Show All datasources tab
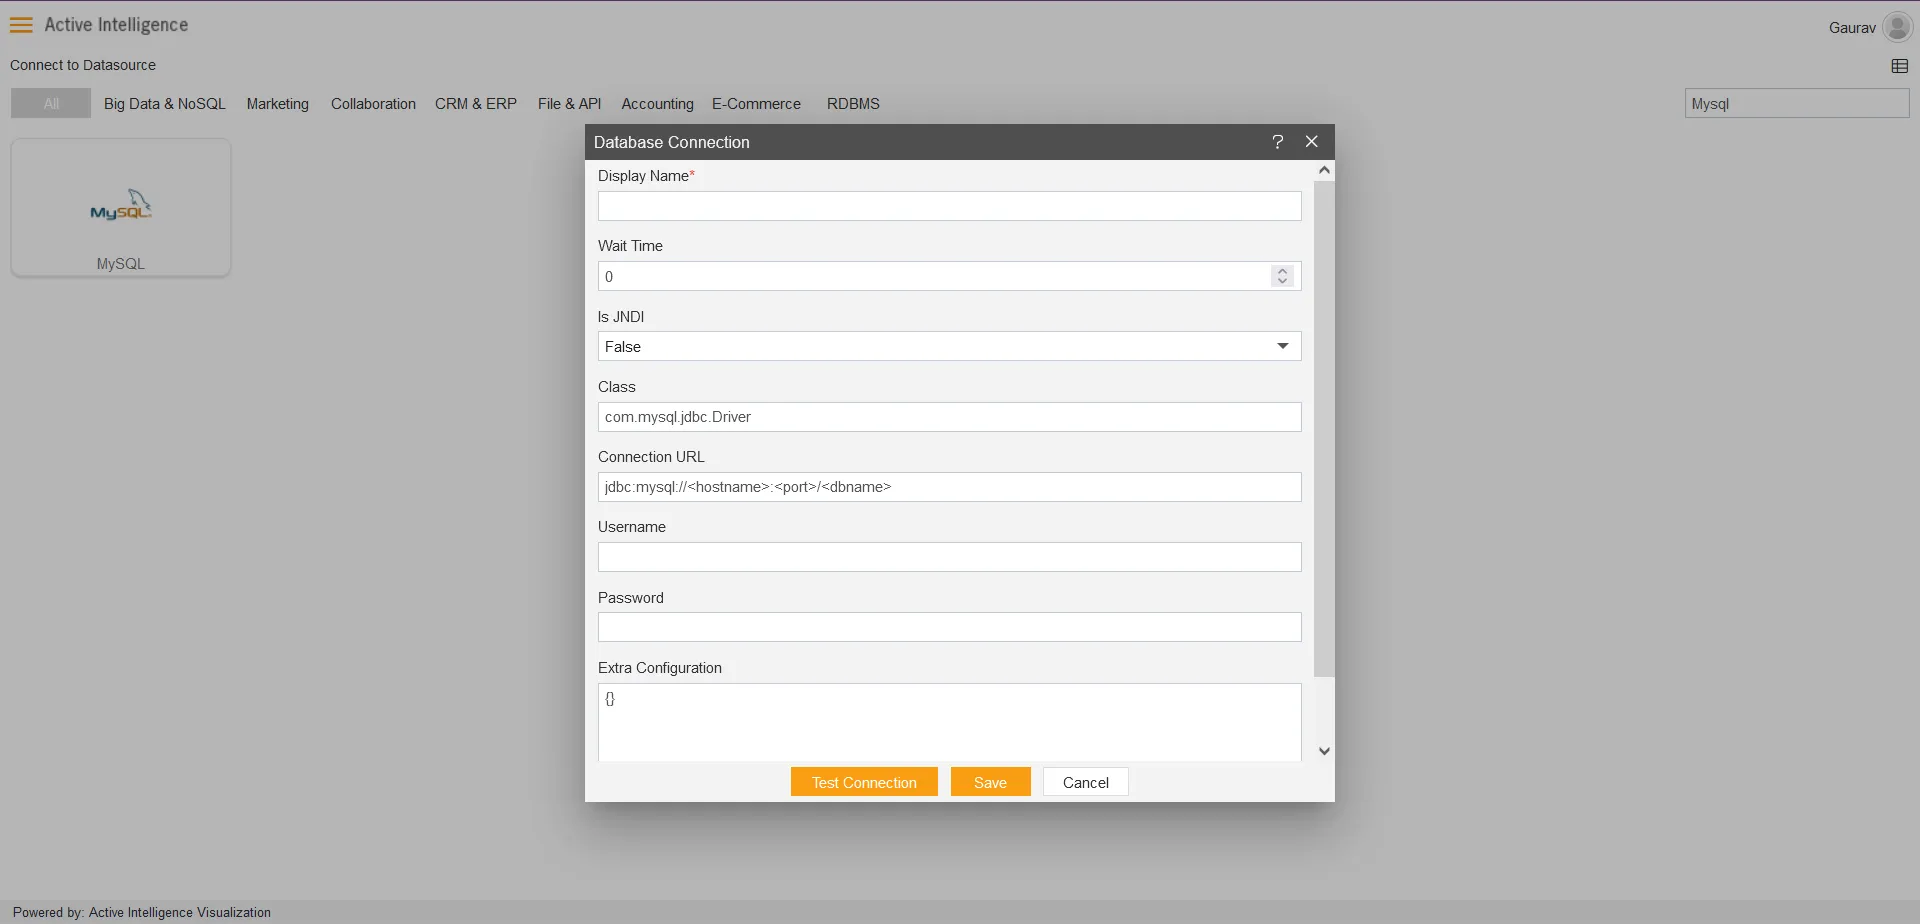This screenshot has width=1920, height=924. [x=51, y=103]
